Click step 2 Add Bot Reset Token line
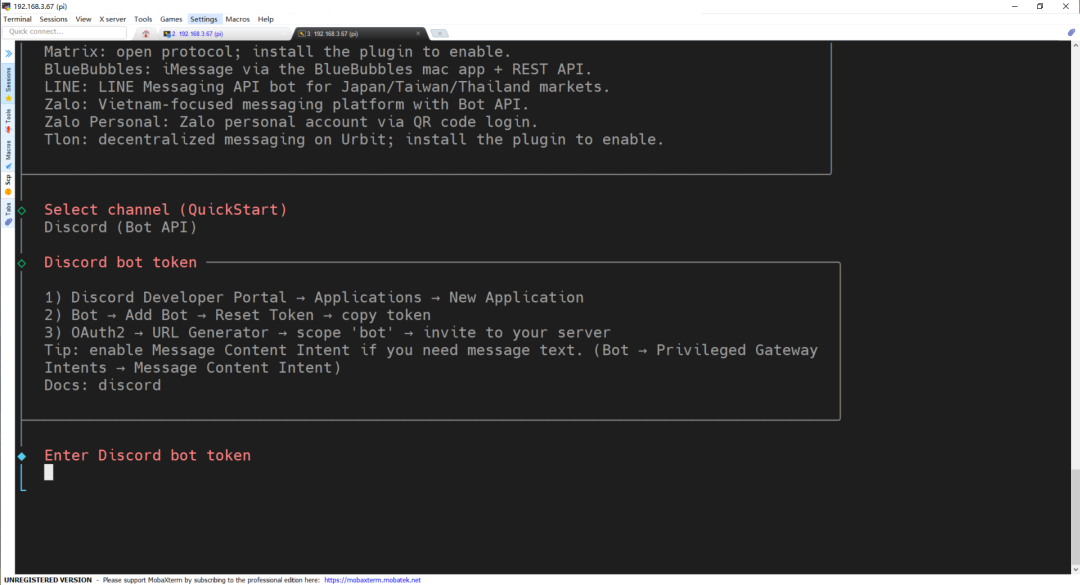The height and width of the screenshot is (585, 1080). (x=238, y=315)
